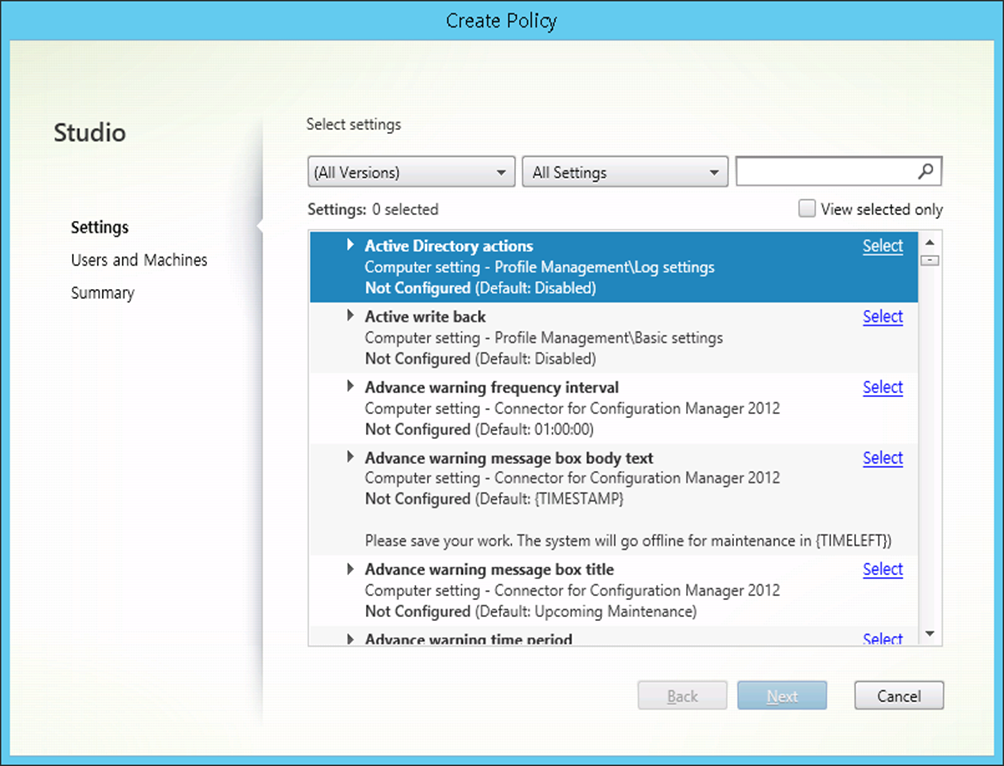Expand Active Directory actions setting

(350, 245)
